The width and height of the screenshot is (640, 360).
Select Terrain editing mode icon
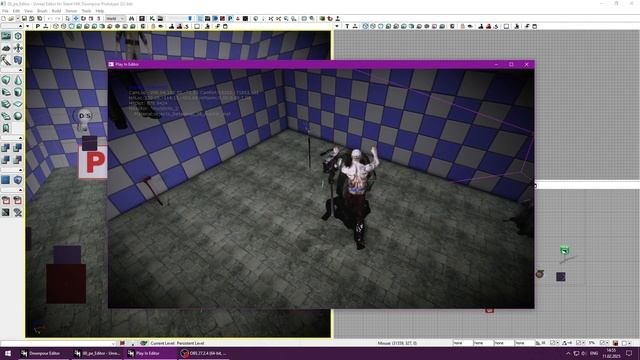pos(6,48)
